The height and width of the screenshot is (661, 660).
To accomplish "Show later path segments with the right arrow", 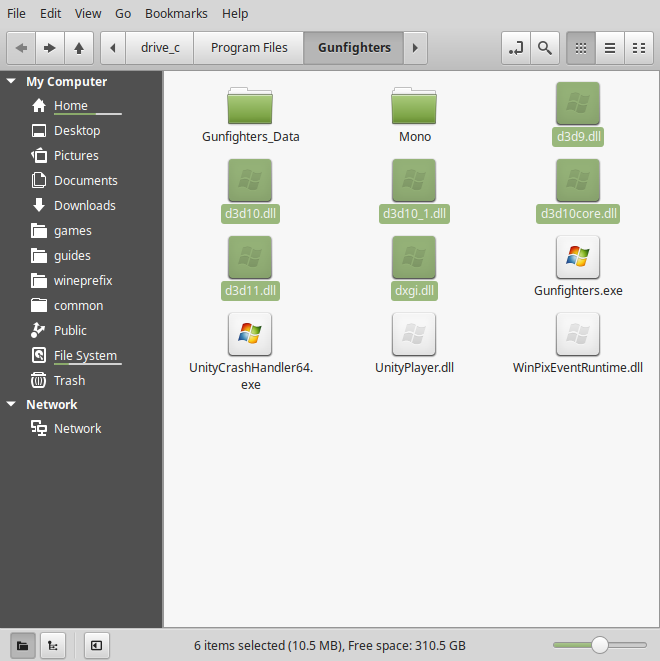I will click(415, 48).
